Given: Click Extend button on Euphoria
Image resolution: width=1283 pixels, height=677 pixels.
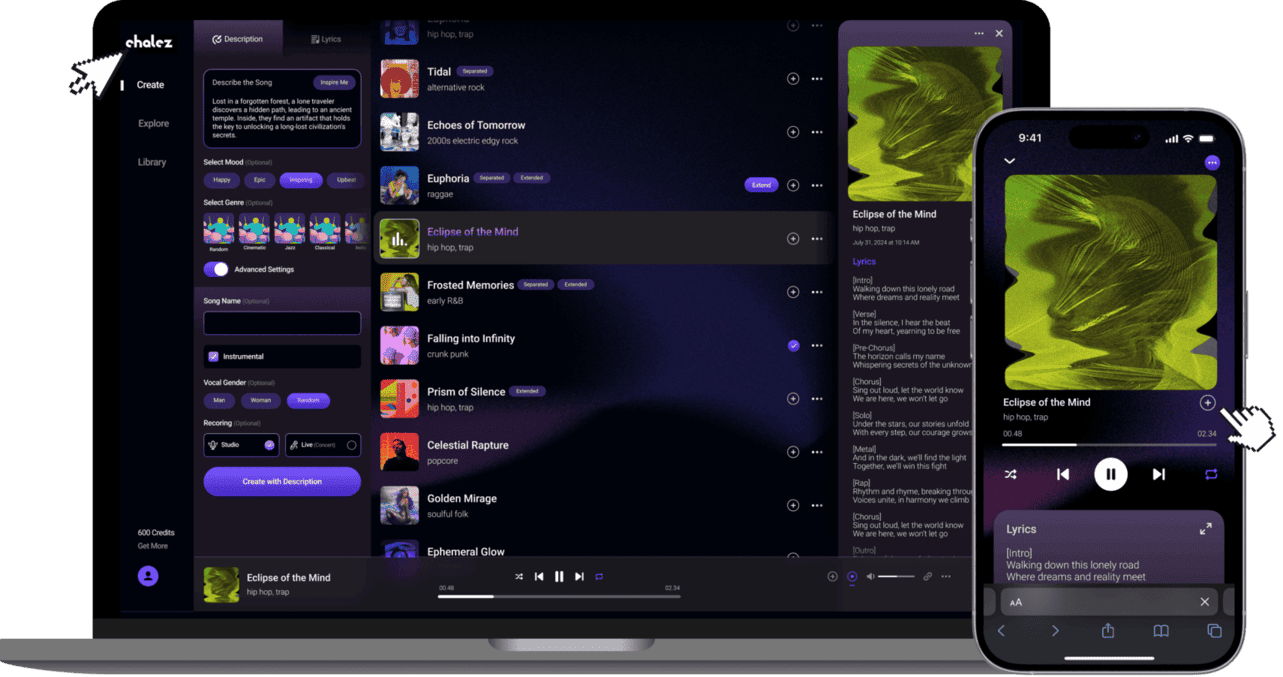Looking at the screenshot, I should tap(761, 185).
